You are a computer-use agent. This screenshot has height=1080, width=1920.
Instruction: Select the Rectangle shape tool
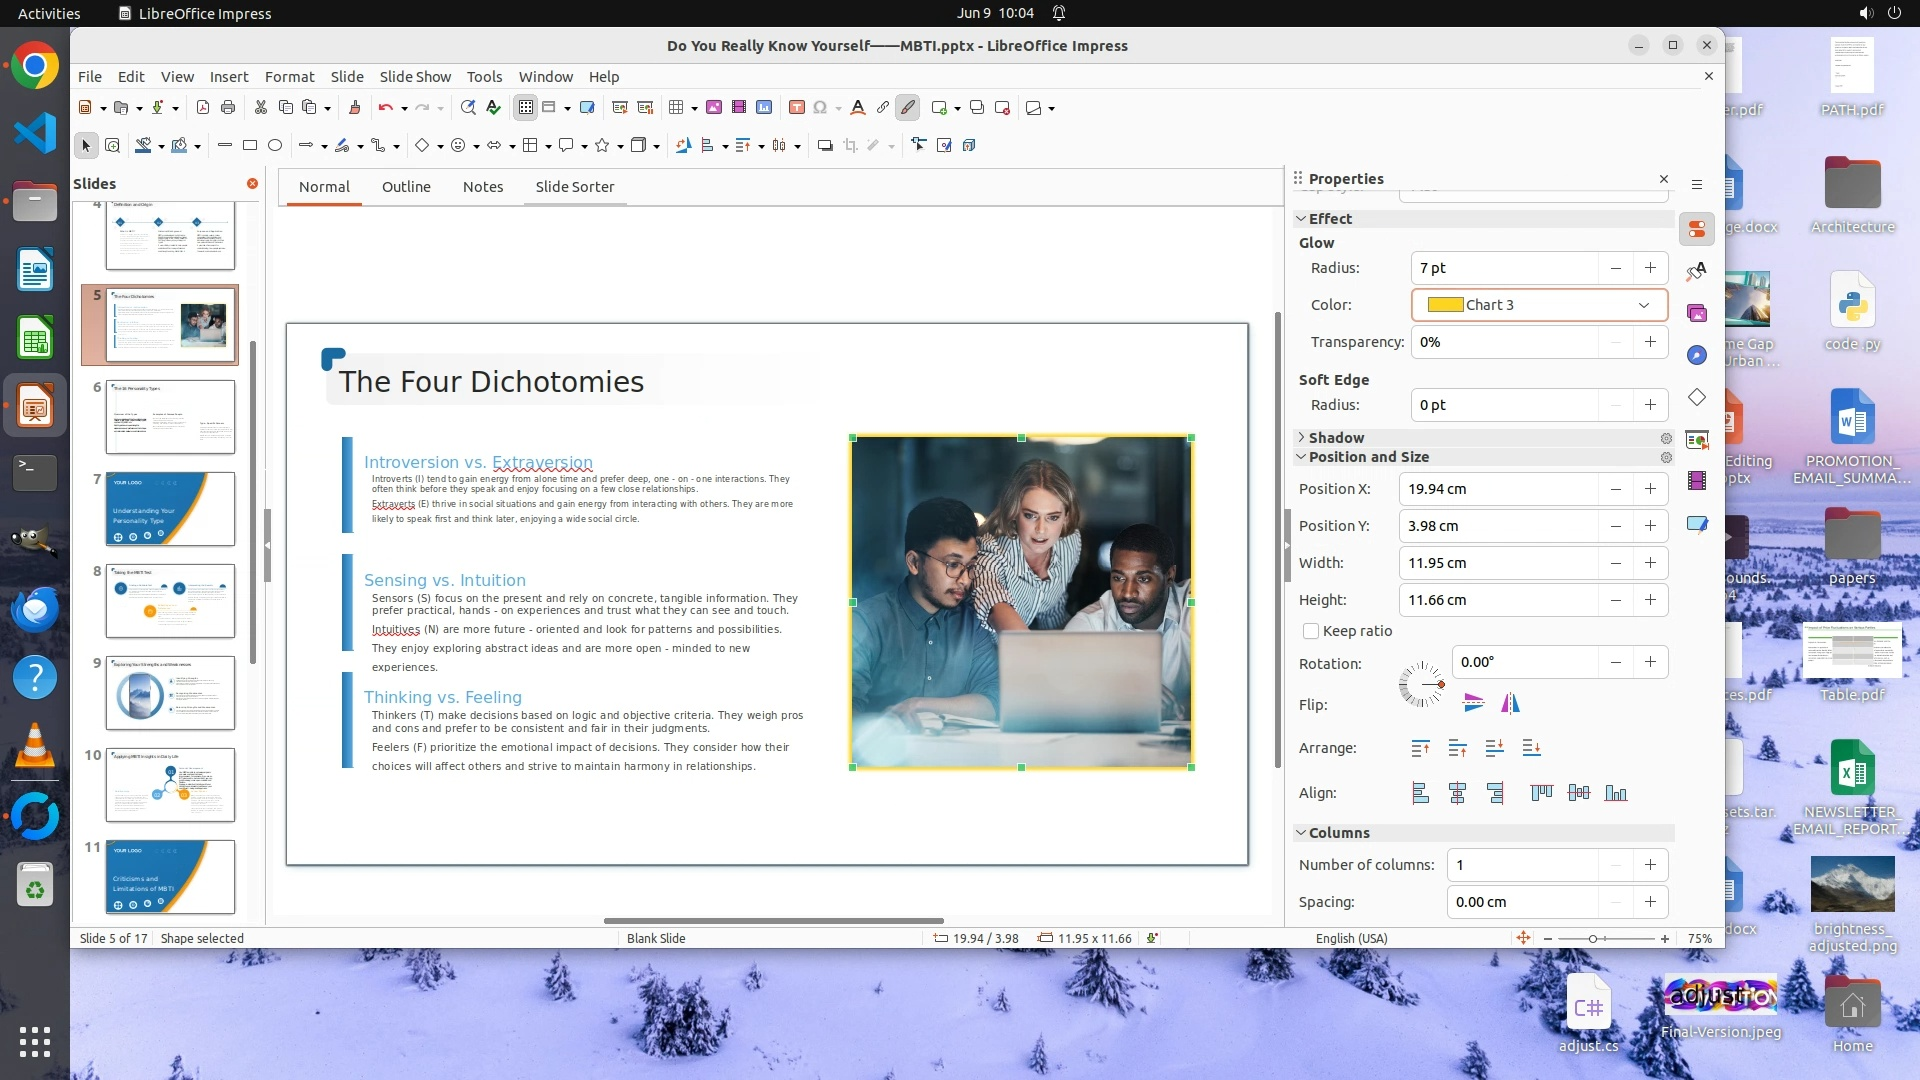coord(250,146)
